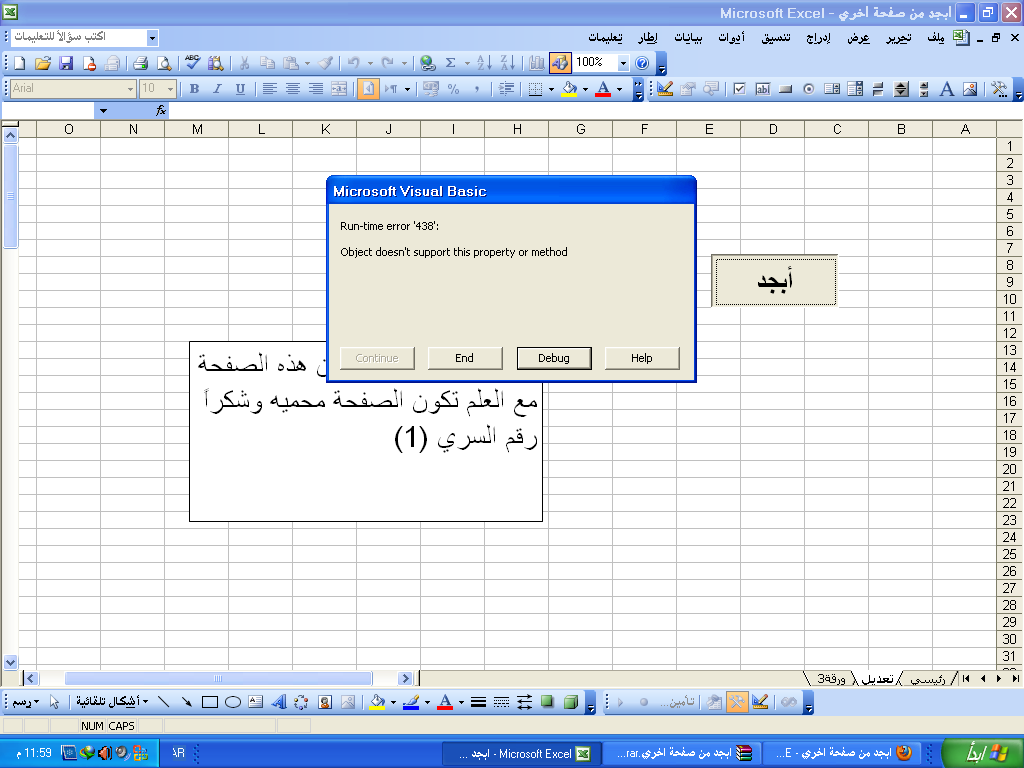Open the AutoShapes (أشكال تلقائية) menu
This screenshot has width=1024, height=768.
pyautogui.click(x=112, y=701)
